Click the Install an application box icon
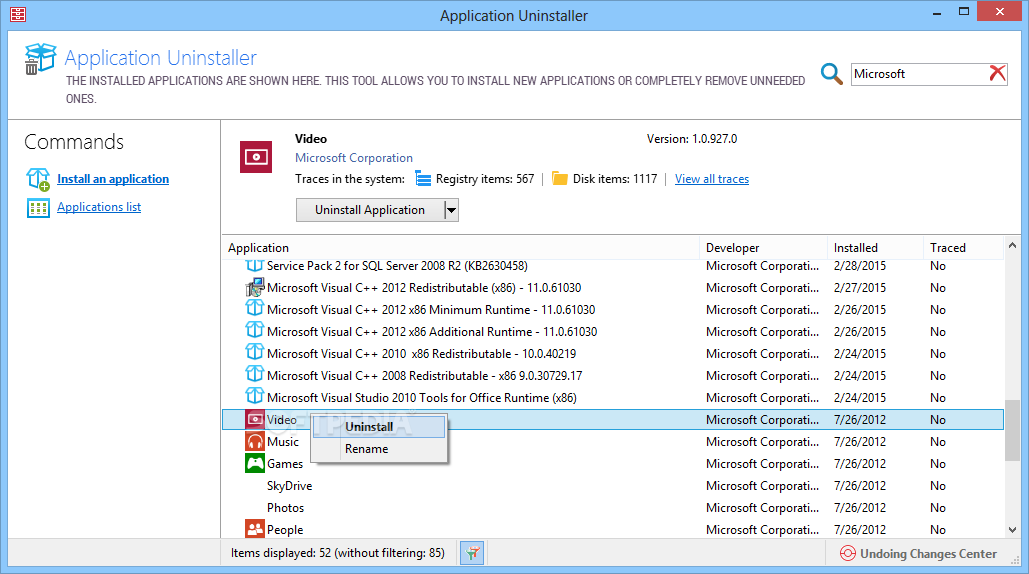 [x=38, y=179]
